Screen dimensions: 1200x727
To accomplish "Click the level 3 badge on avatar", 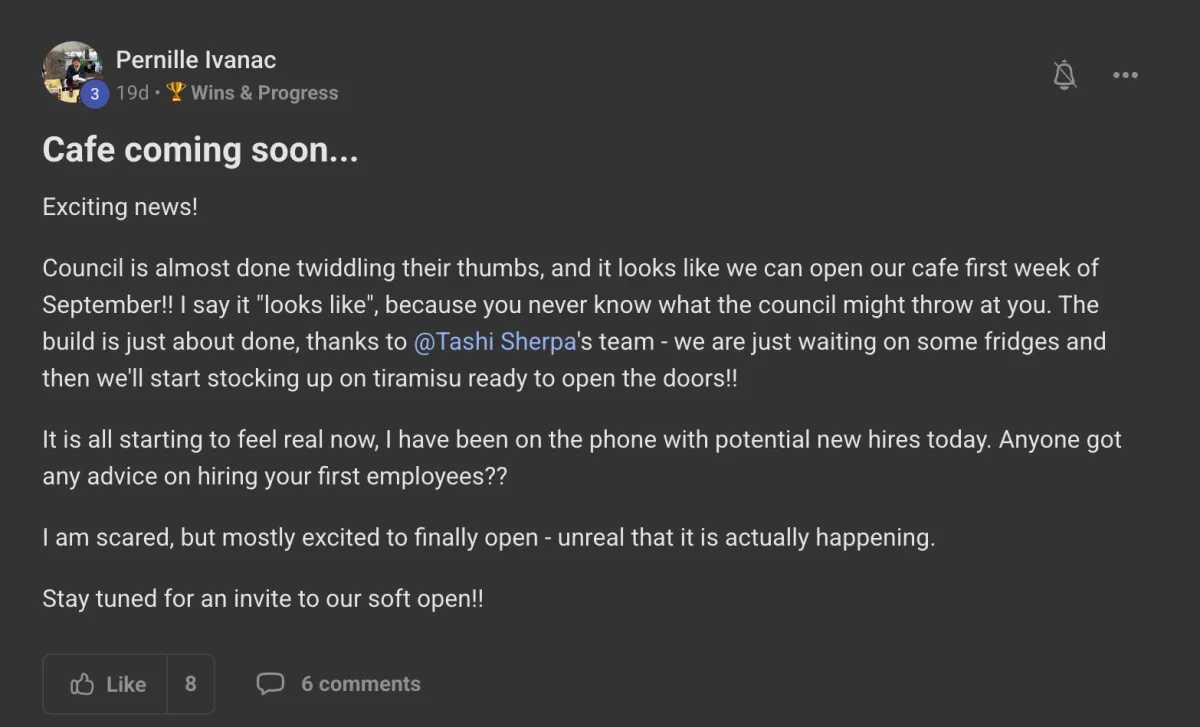I will coord(94,94).
